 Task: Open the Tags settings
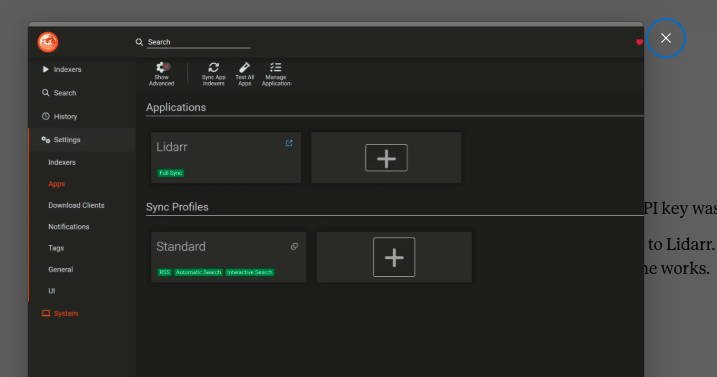(x=56, y=248)
